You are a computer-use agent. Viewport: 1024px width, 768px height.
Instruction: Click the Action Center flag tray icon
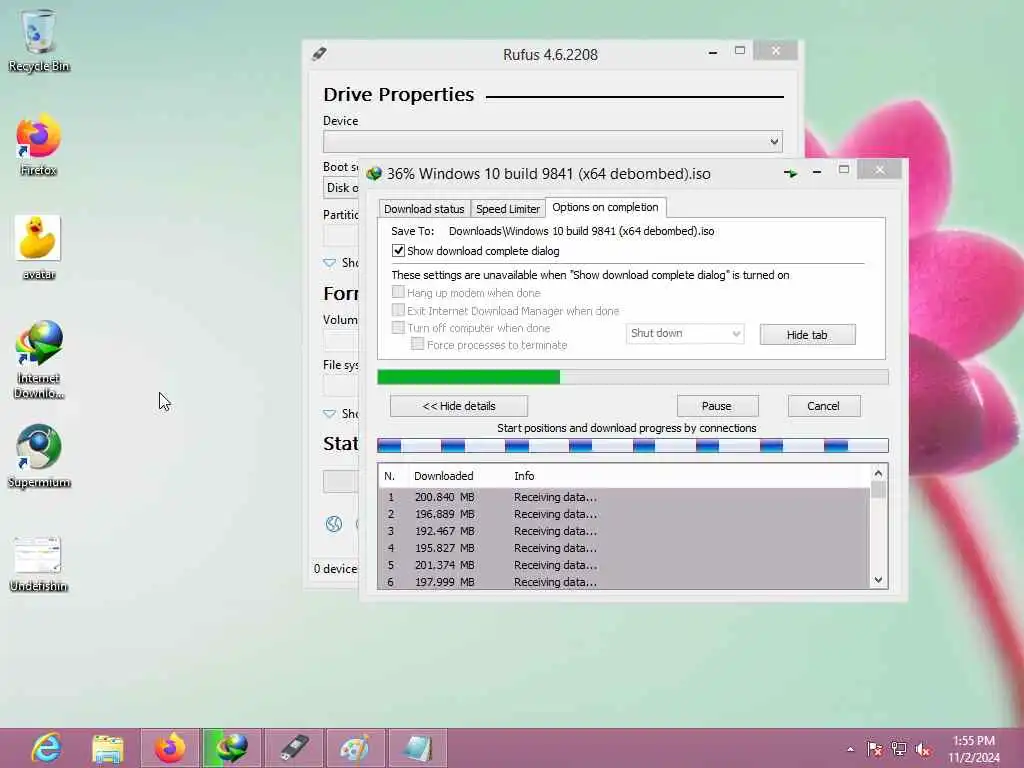(874, 749)
